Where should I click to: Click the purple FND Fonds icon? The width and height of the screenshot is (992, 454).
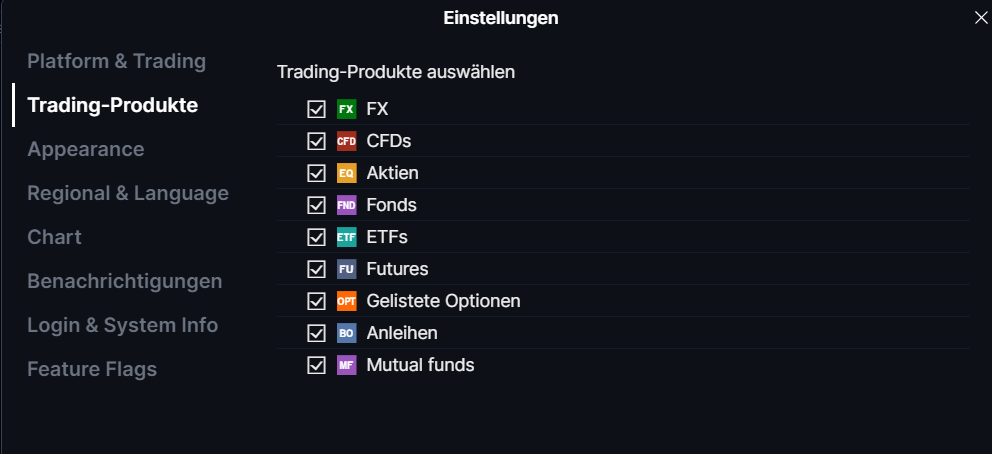347,205
